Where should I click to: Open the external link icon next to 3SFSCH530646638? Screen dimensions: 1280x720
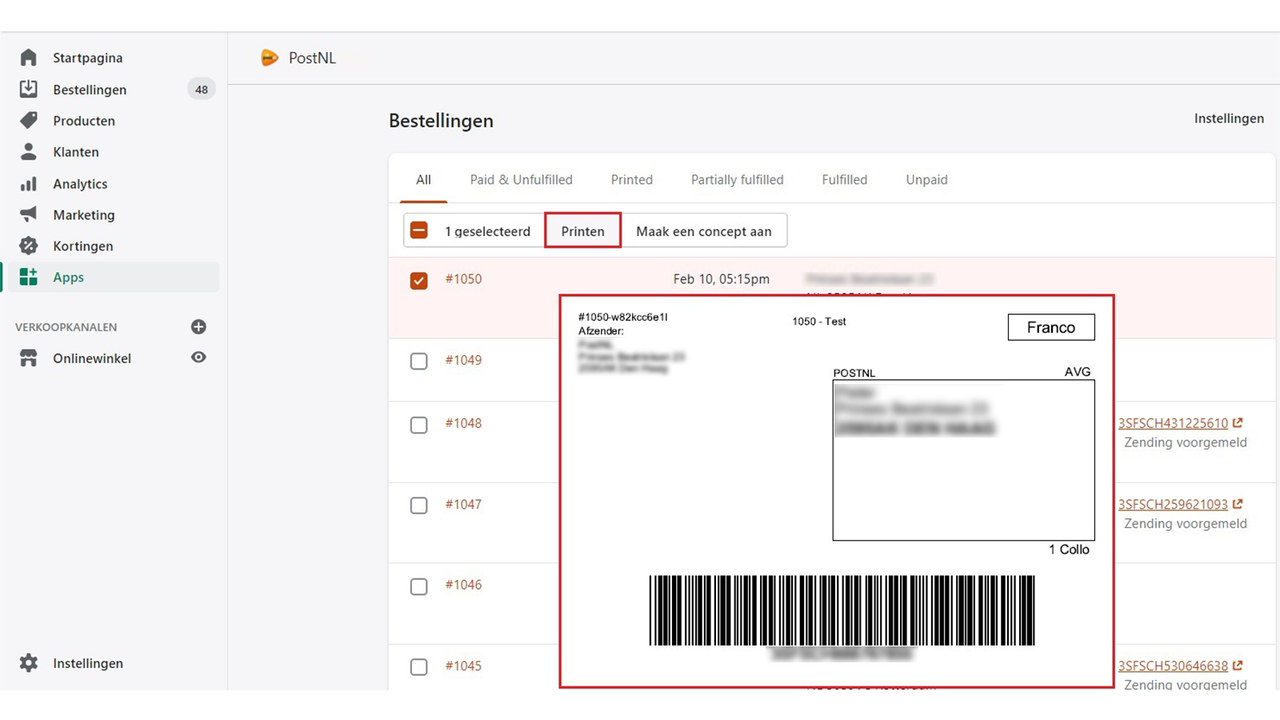[1237, 666]
